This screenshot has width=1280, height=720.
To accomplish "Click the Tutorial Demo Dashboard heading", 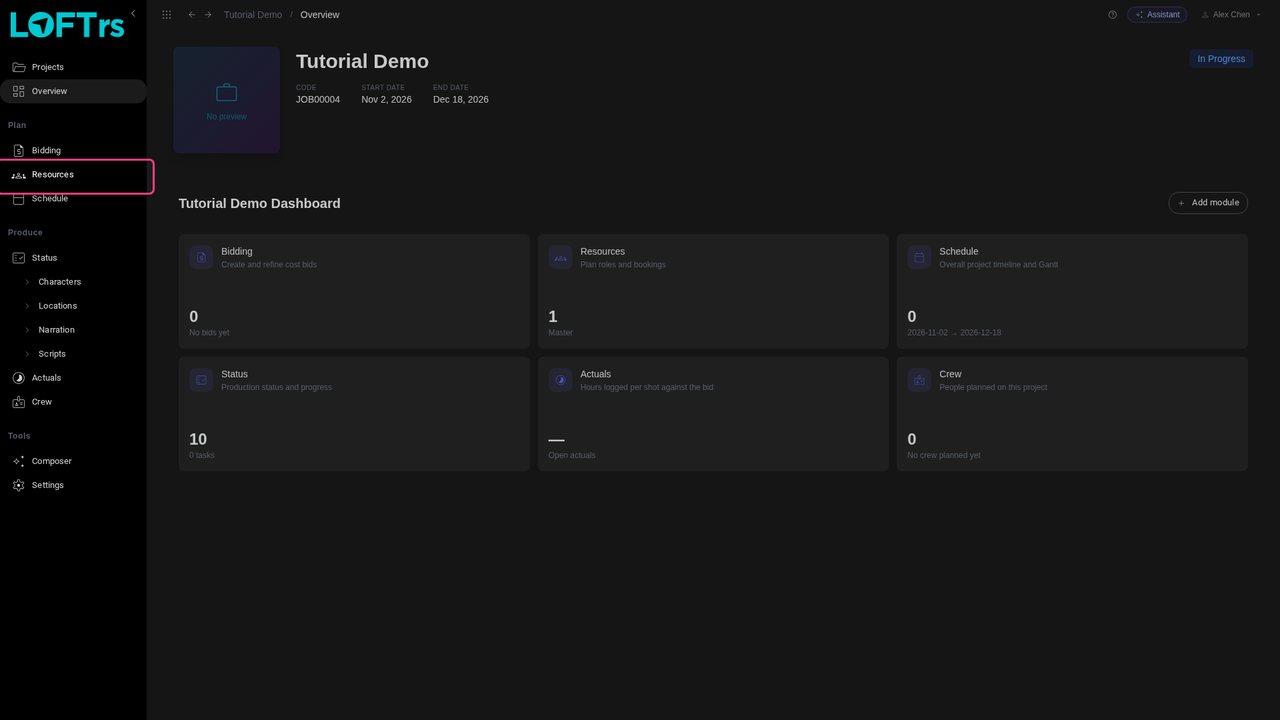I will tap(259, 203).
